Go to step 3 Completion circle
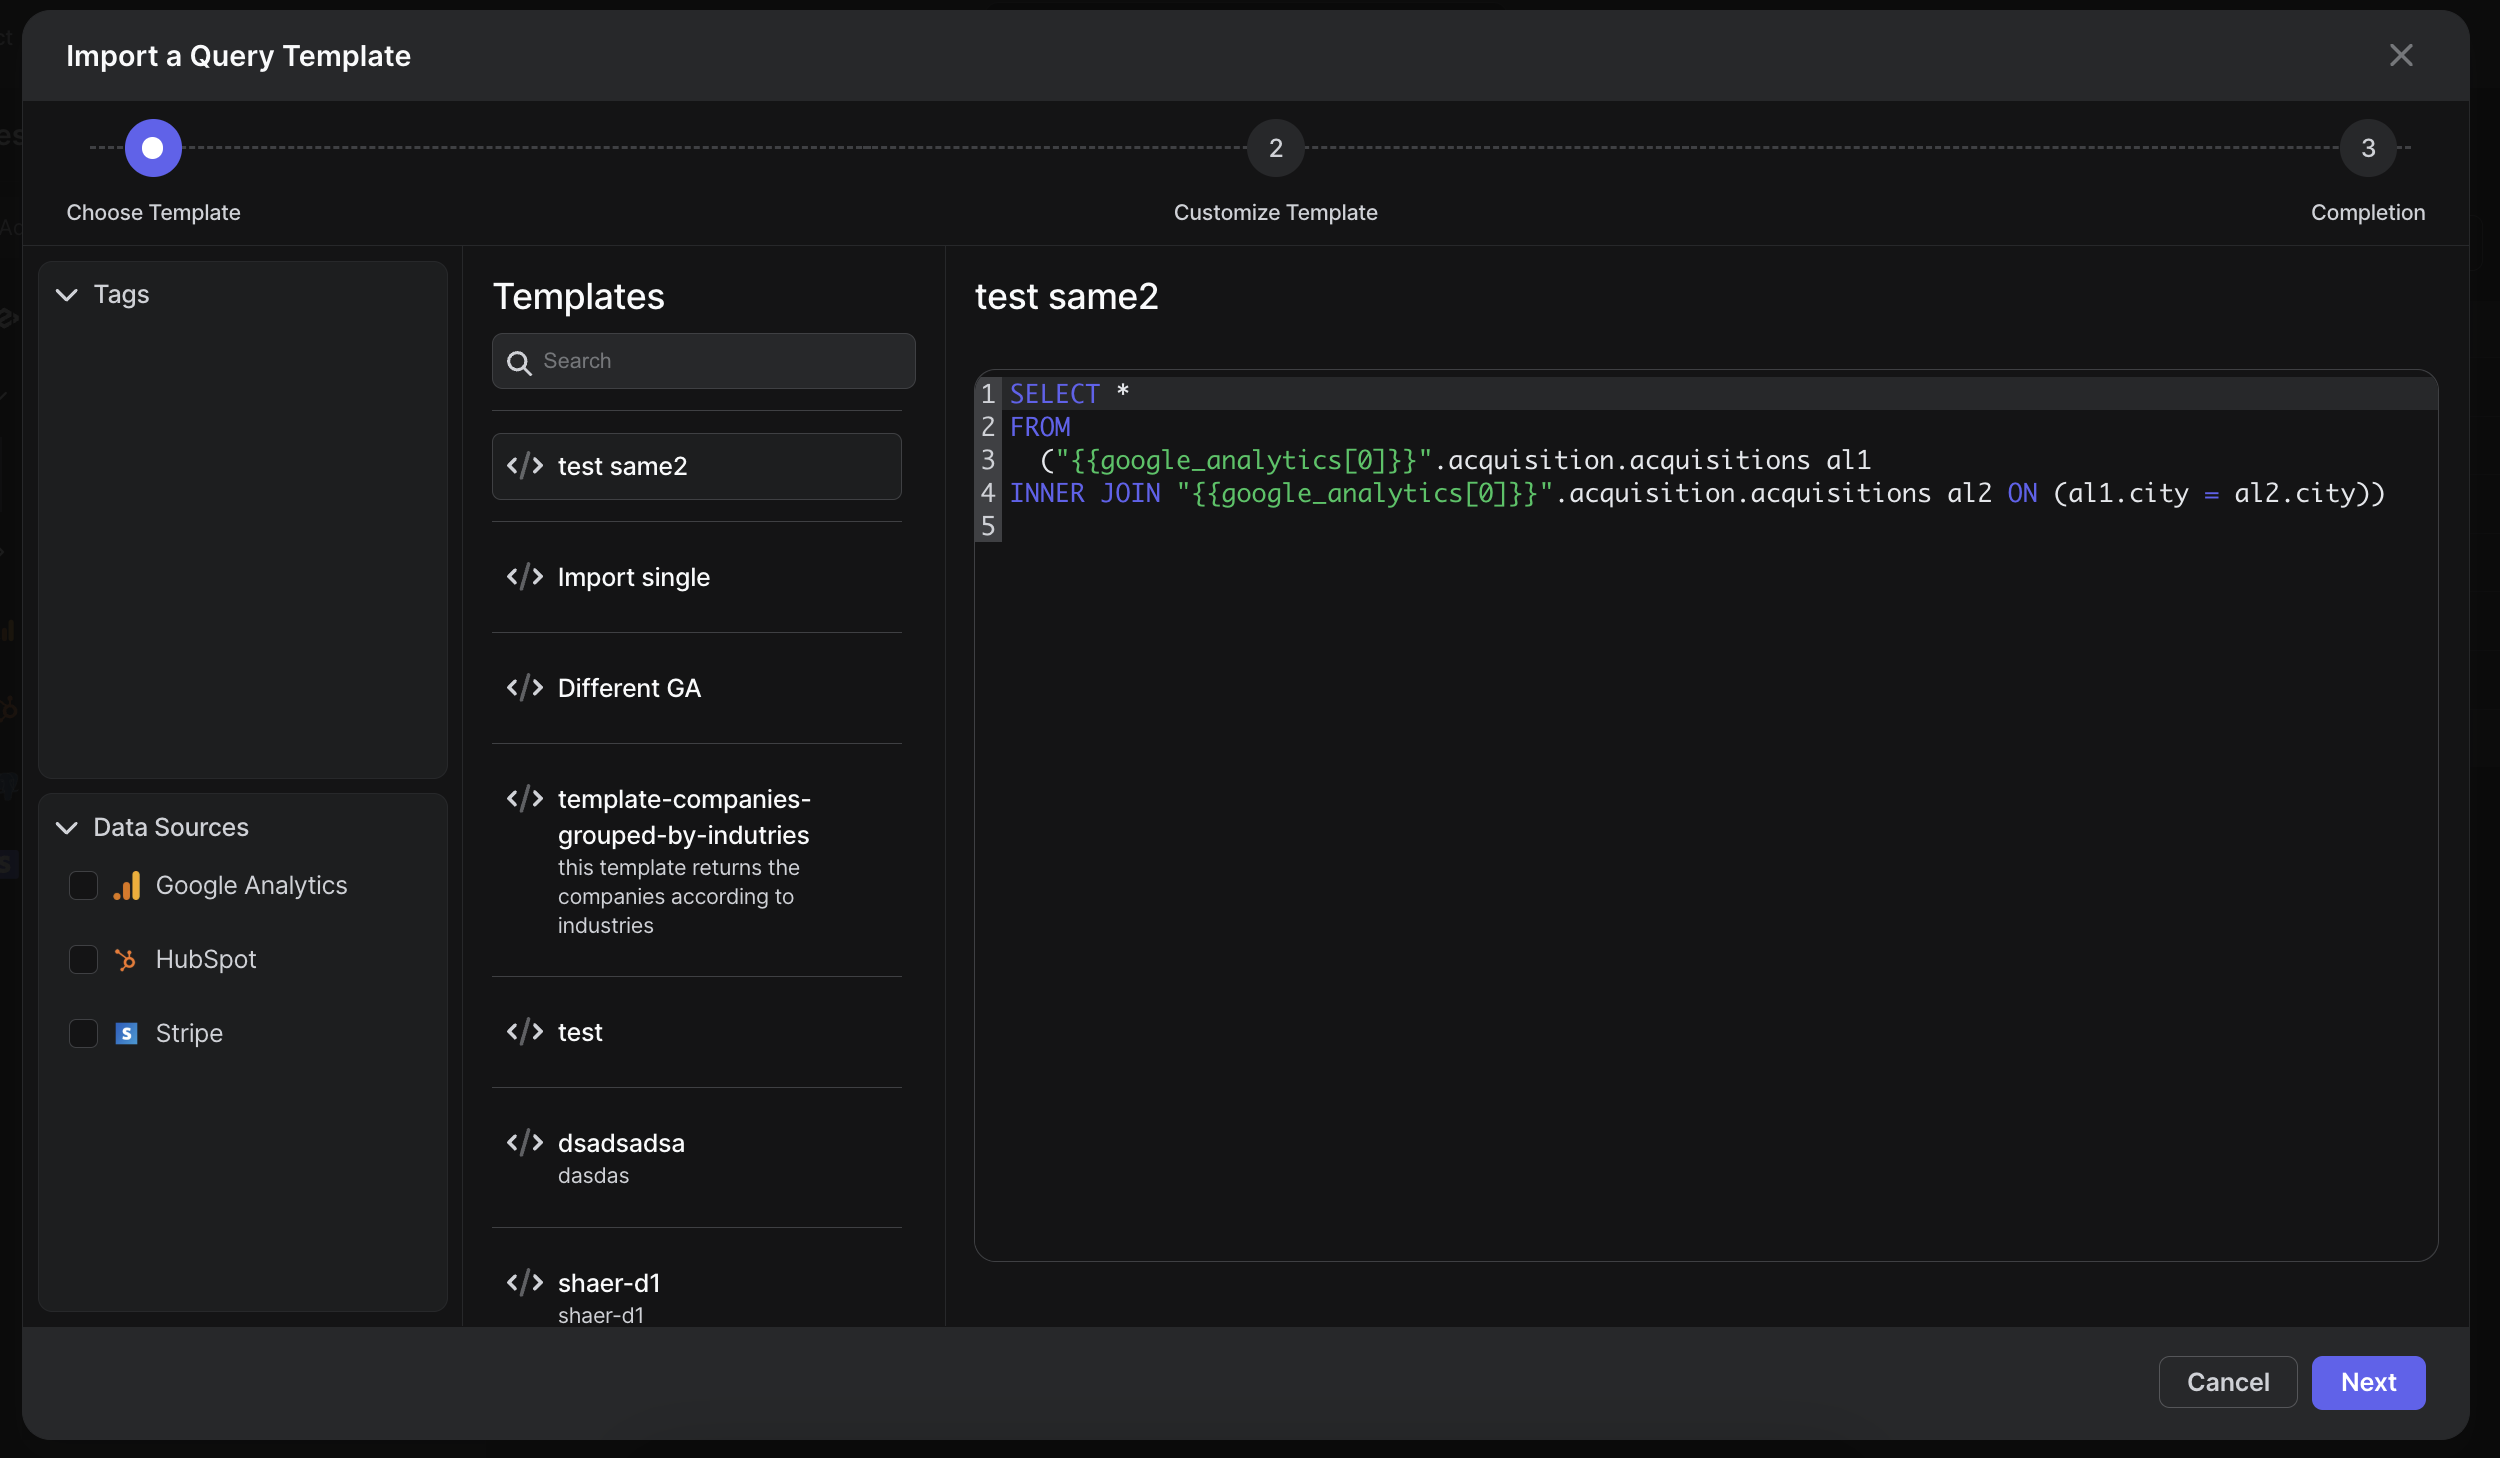Screen dimensions: 2500x1458 pos(2368,148)
